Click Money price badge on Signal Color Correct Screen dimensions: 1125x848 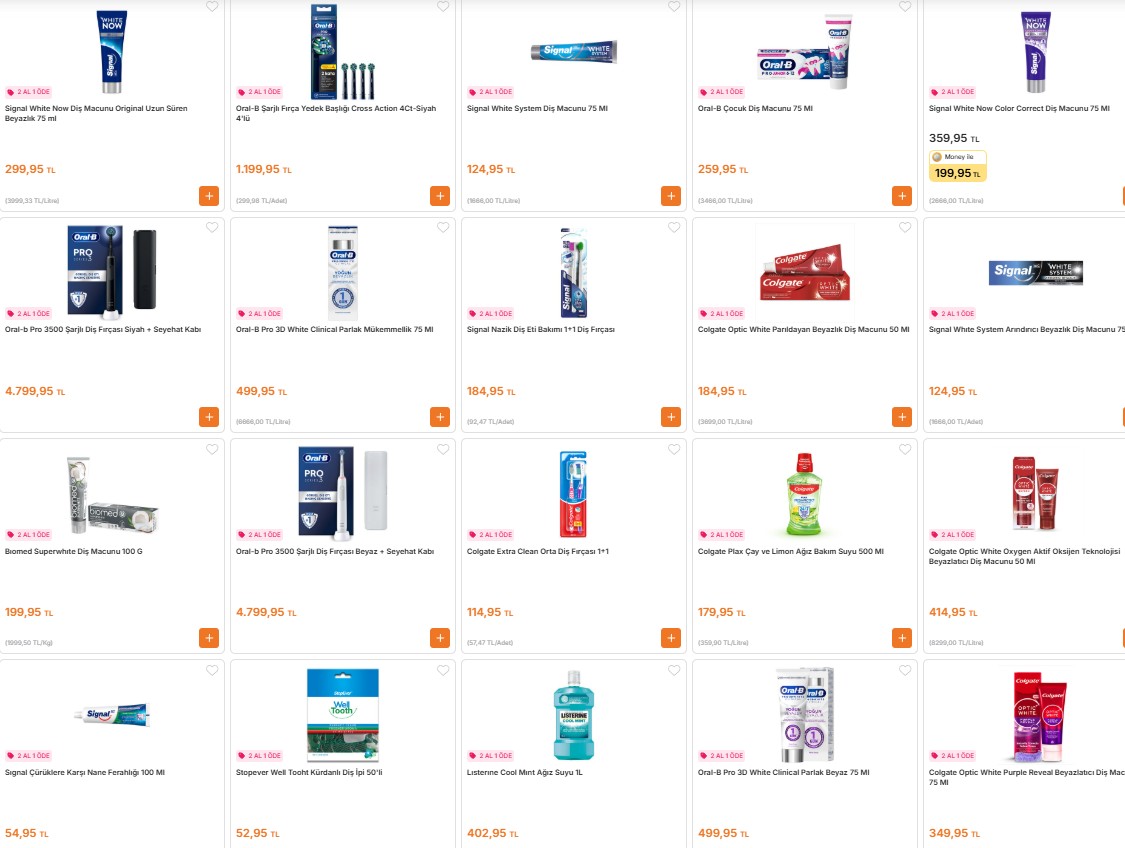[x=958, y=166]
